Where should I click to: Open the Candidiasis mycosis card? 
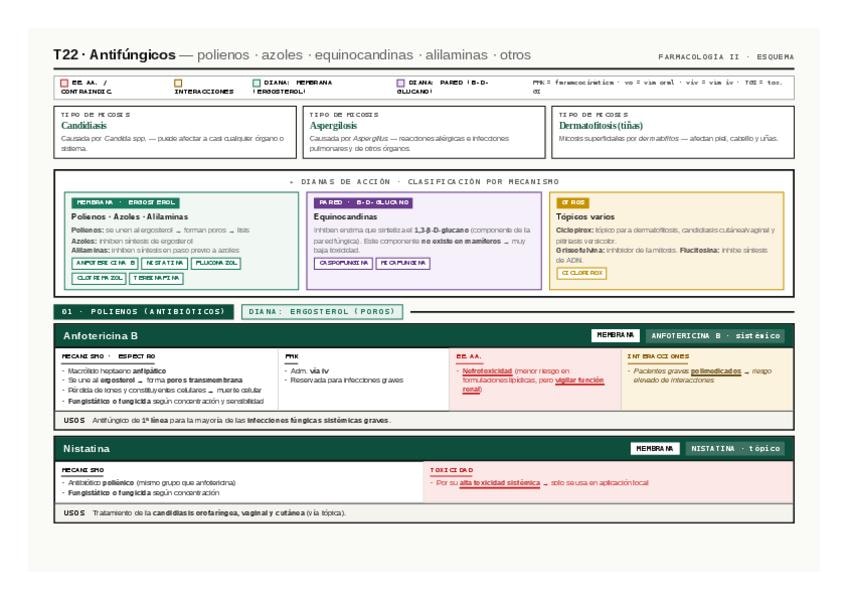[175, 132]
